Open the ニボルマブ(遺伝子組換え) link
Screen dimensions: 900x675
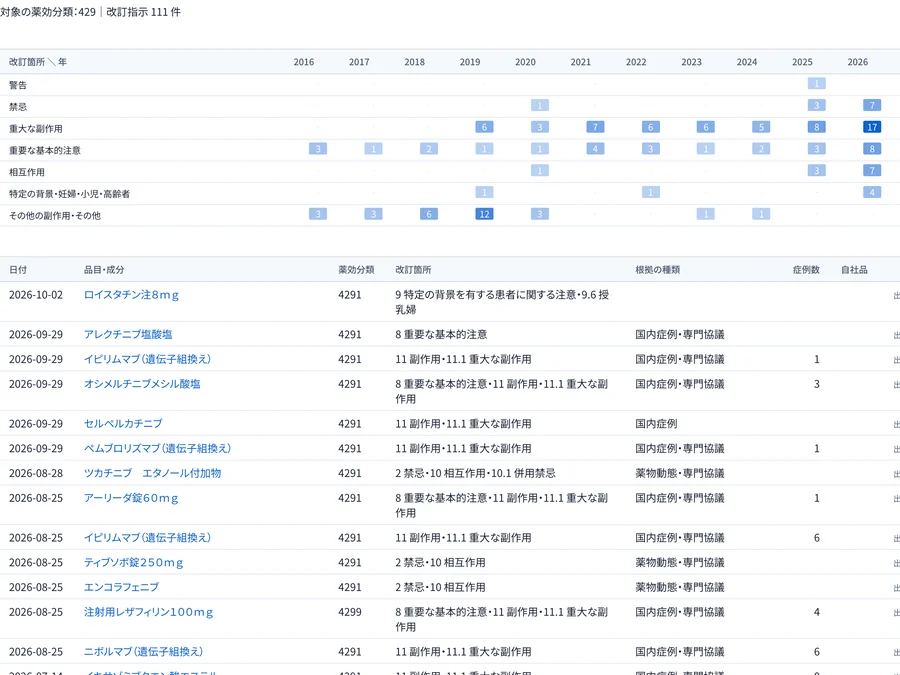tap(143, 652)
